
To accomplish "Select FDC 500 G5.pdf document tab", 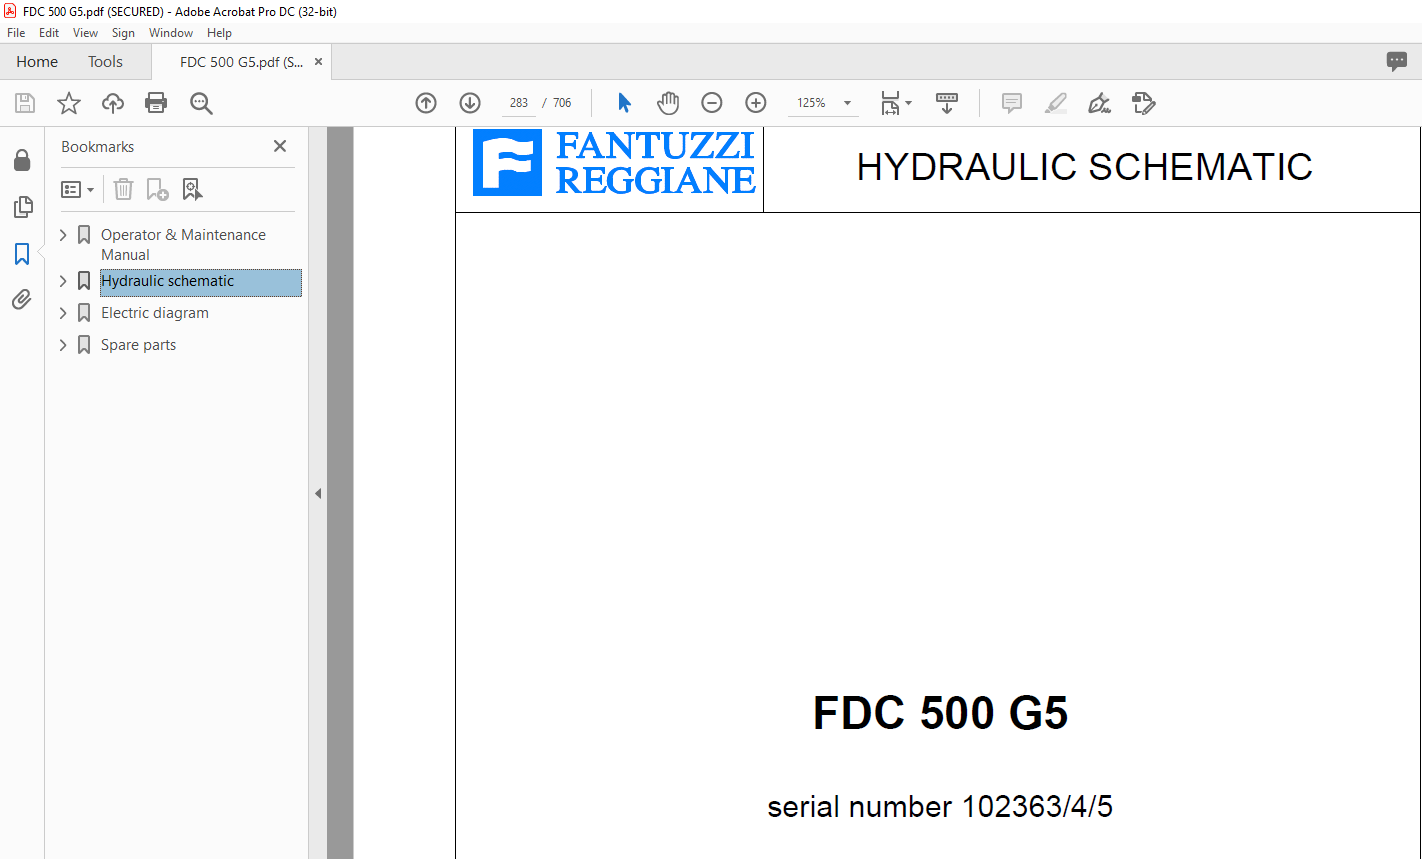I will 241,62.
